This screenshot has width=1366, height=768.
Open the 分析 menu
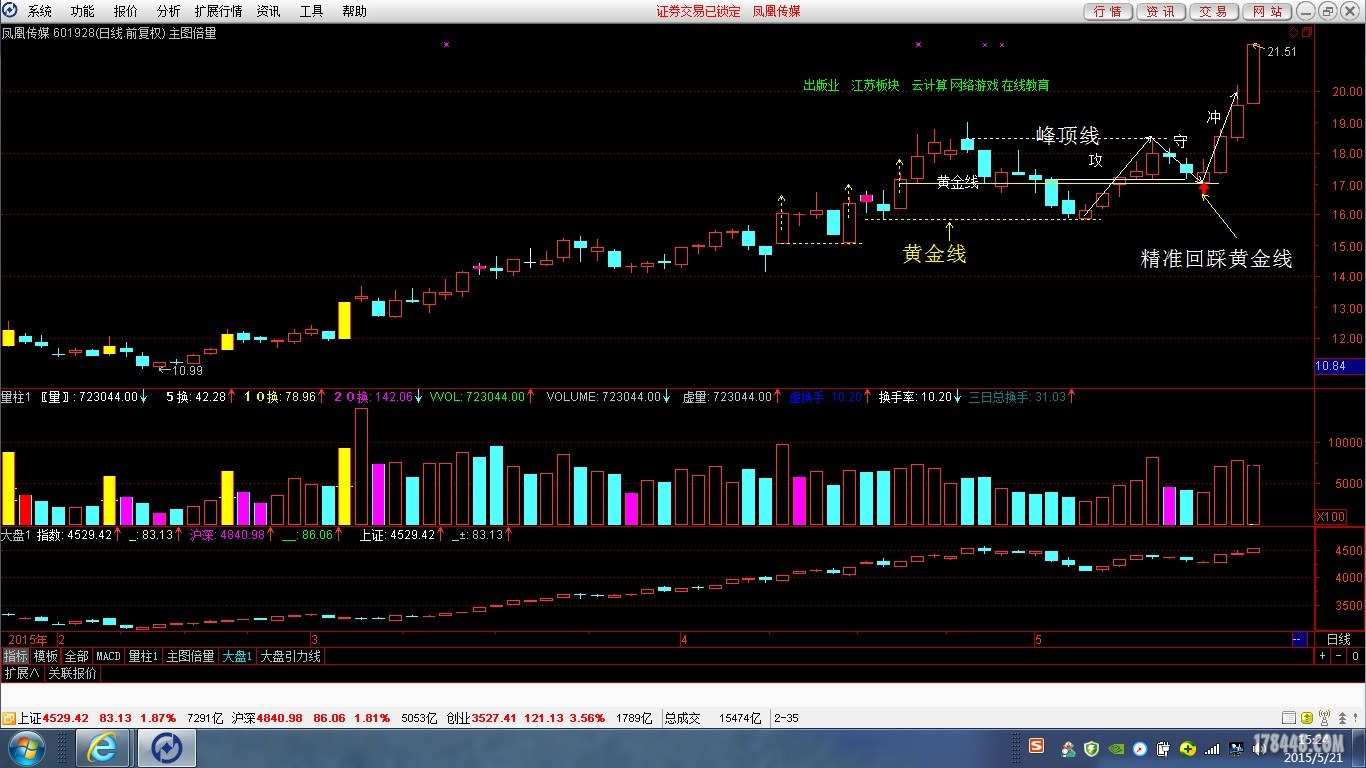point(169,11)
